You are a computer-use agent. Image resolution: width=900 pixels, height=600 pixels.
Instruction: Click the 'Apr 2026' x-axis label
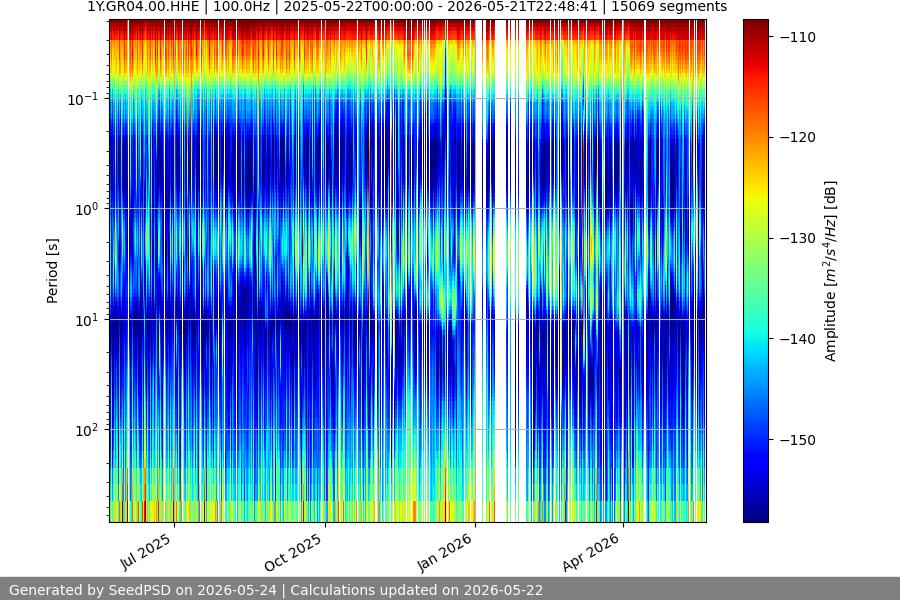591,552
